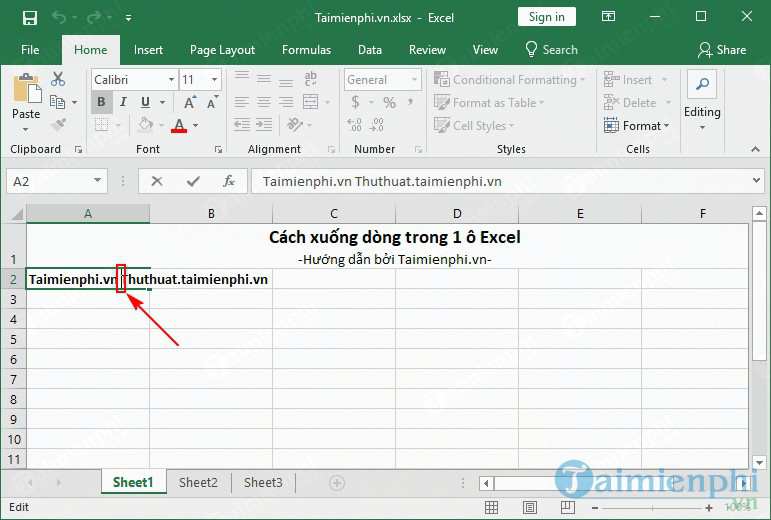Switch to the Insert tab
Image resolution: width=771 pixels, height=520 pixels.
(x=148, y=50)
